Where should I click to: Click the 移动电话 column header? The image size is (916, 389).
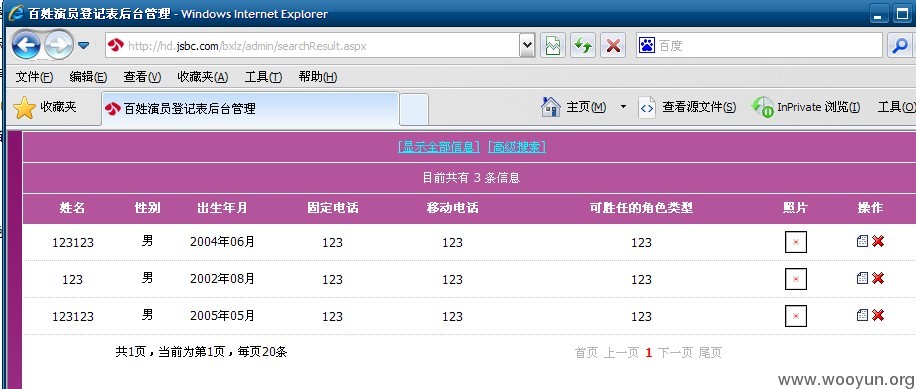click(452, 208)
